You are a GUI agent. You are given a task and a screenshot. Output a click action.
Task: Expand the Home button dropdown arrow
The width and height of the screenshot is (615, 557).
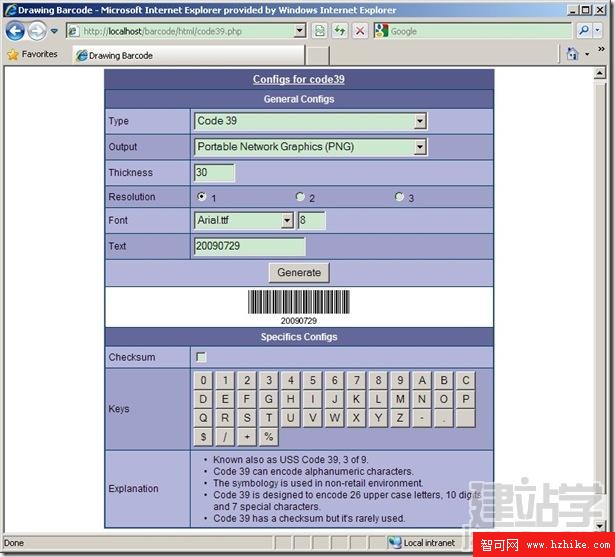click(x=587, y=54)
